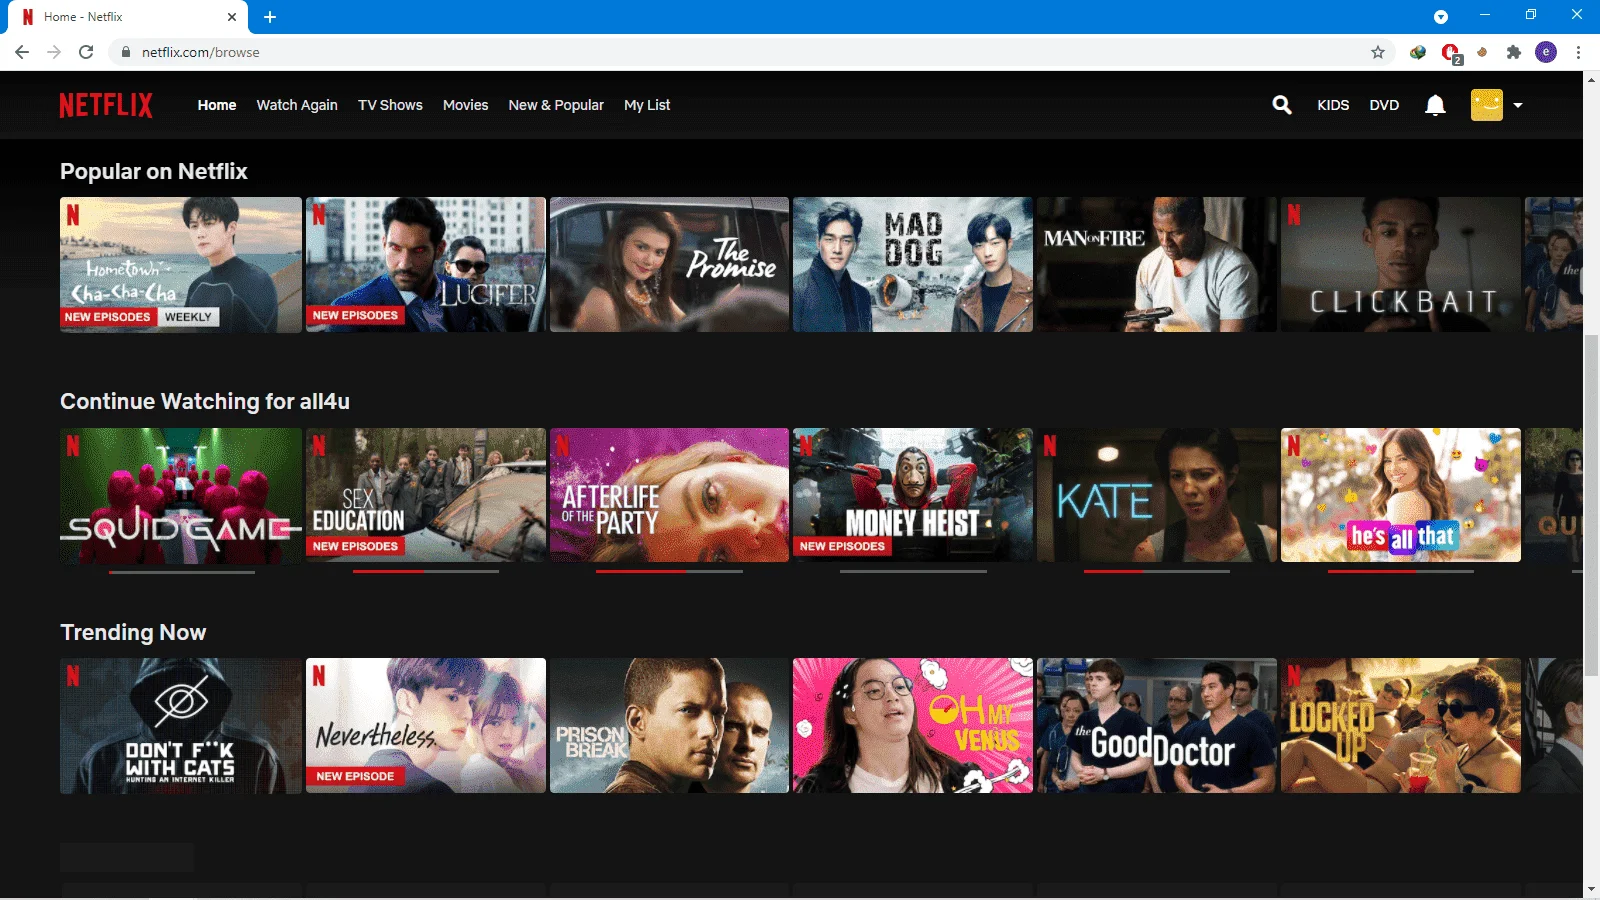The width and height of the screenshot is (1600, 900).
Task: Select the Prison Break thumbnail
Action: point(669,726)
